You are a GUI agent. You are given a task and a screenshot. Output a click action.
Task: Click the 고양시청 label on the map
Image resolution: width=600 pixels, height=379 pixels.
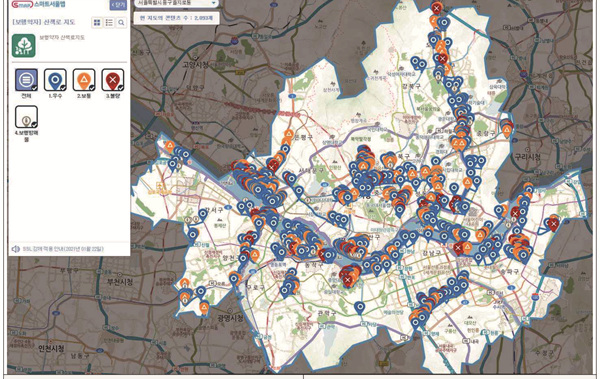coord(196,65)
